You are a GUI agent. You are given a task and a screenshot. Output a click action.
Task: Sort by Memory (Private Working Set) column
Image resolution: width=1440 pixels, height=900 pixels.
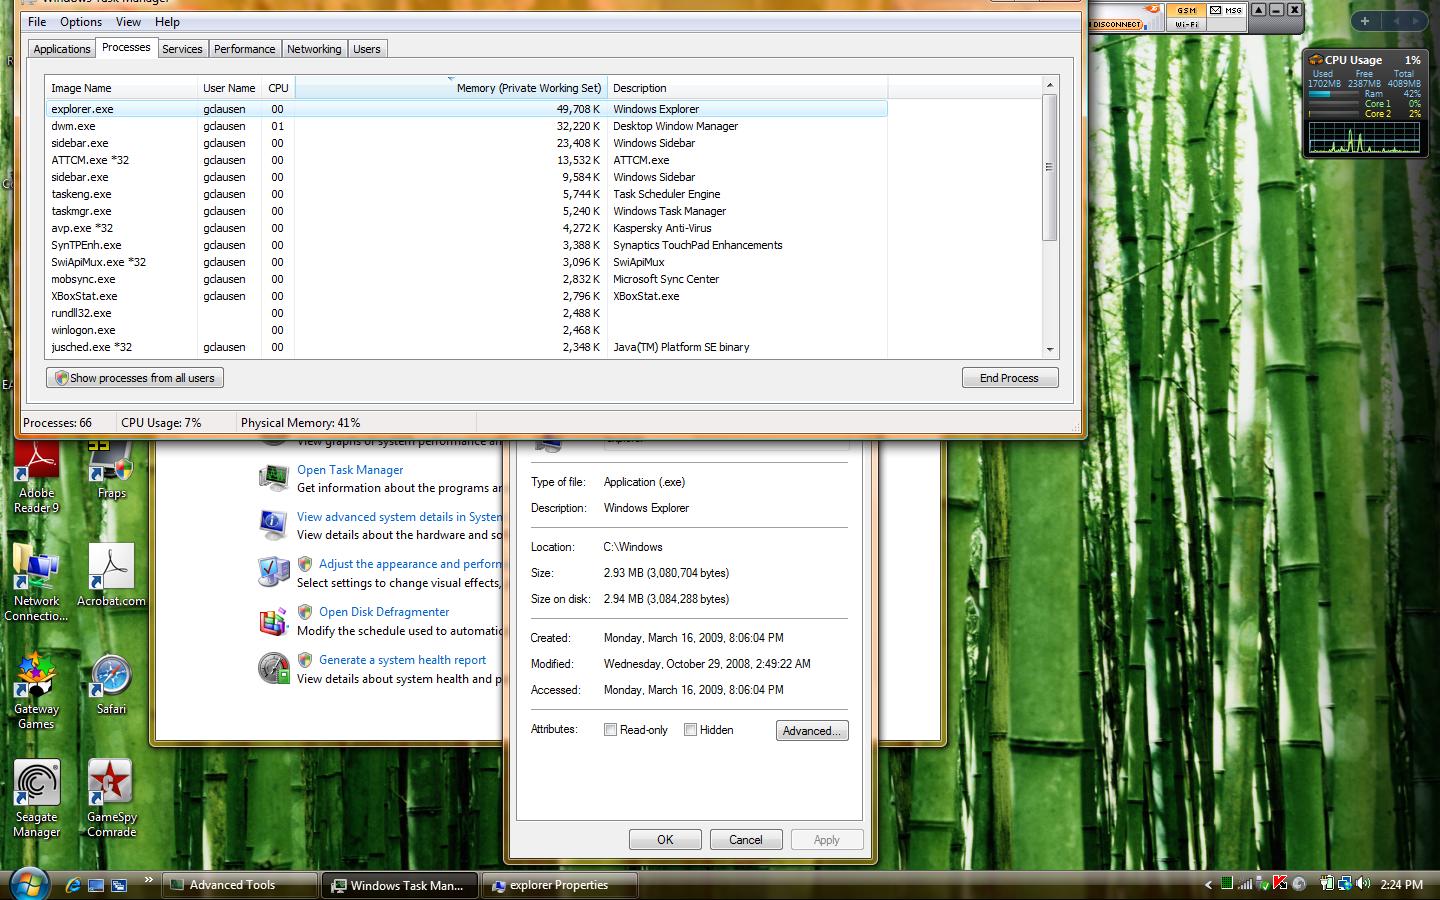click(x=450, y=88)
